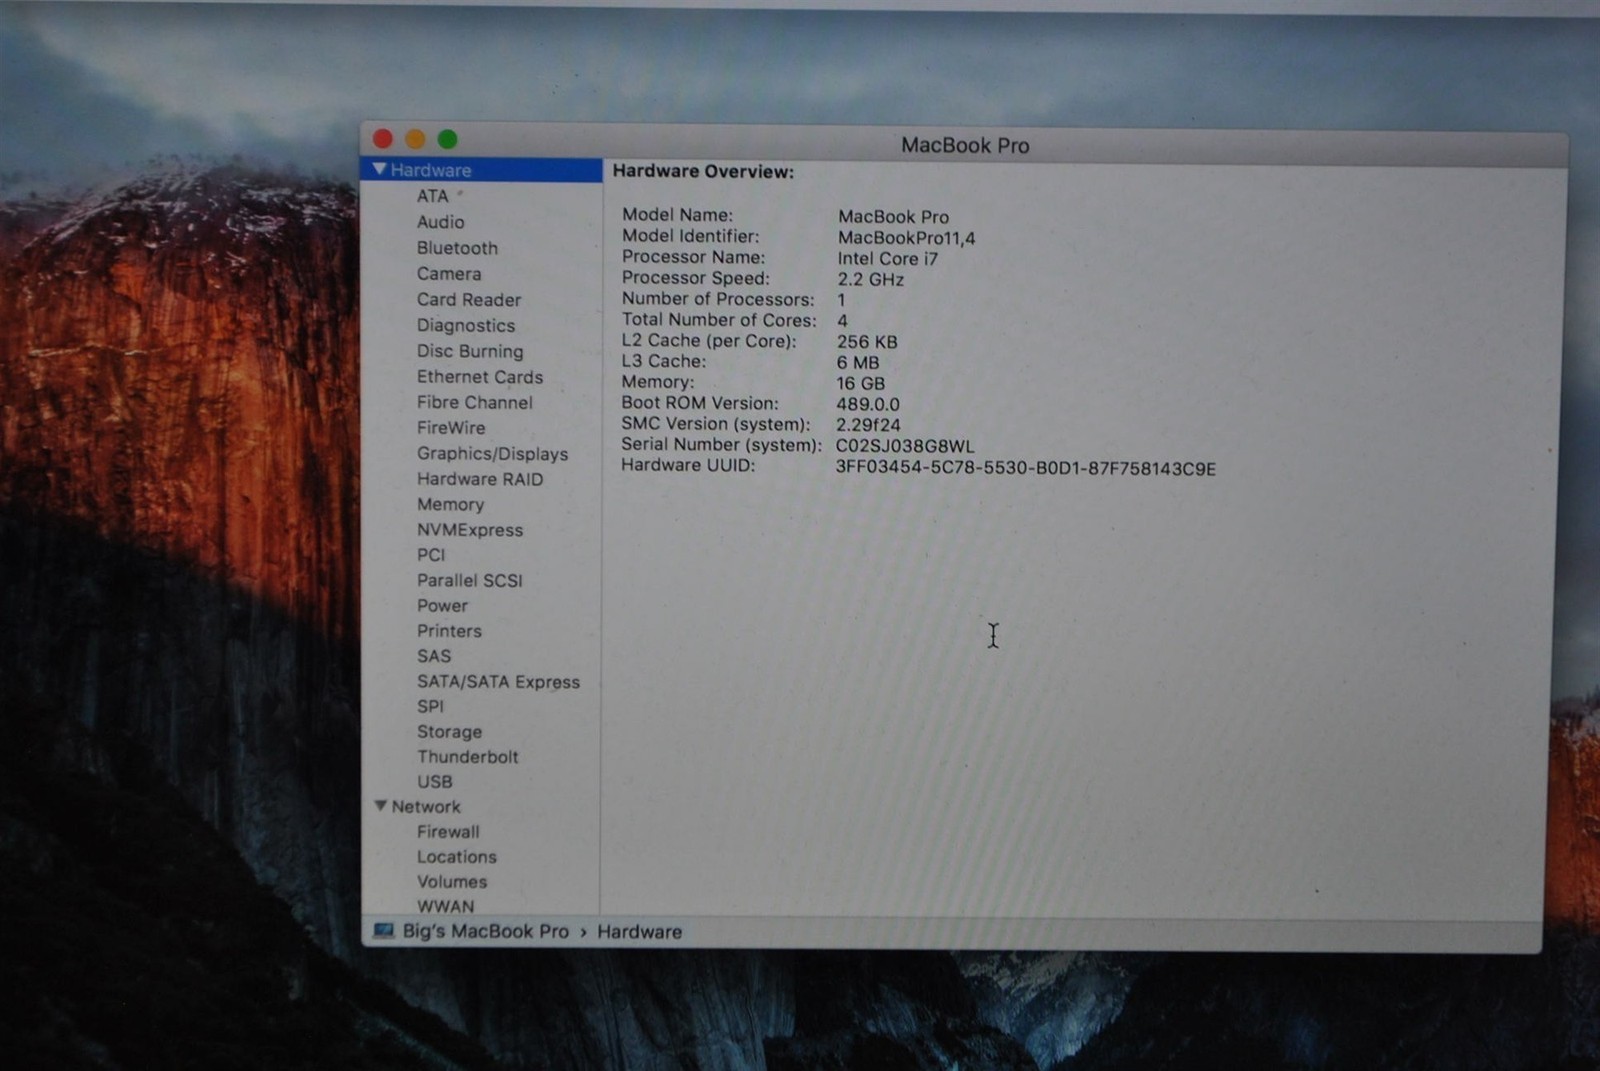Click the 6 MB L3 cache value
Image resolution: width=1600 pixels, height=1071 pixels.
[858, 363]
